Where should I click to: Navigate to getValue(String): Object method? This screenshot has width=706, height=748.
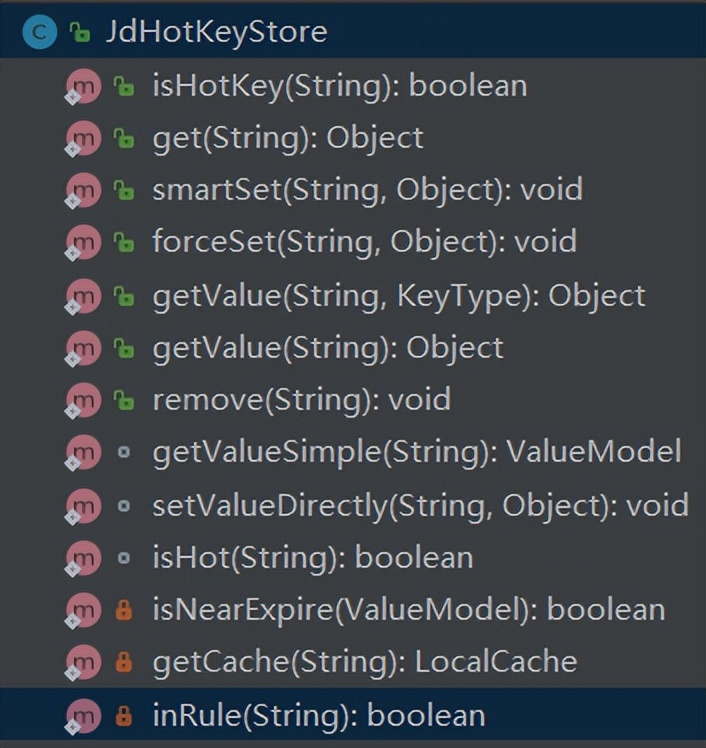pos(328,348)
